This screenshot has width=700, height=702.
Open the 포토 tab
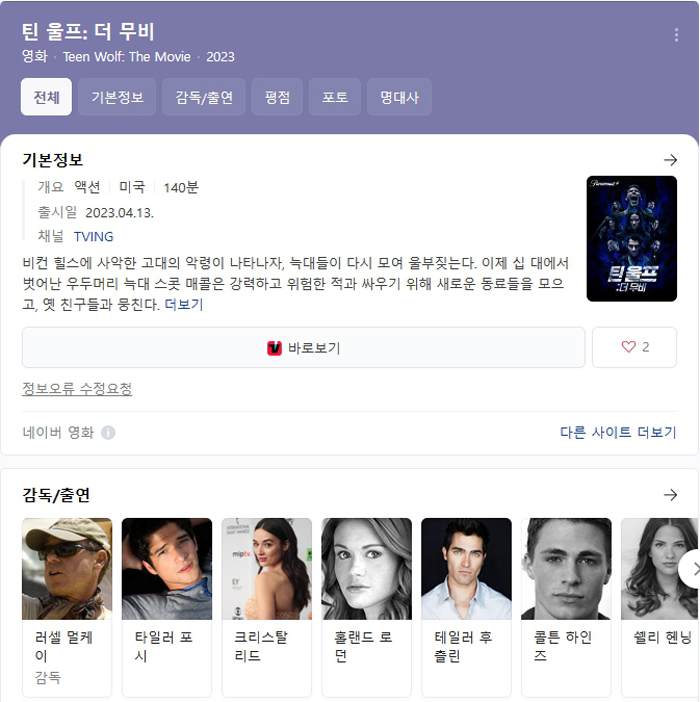(334, 97)
